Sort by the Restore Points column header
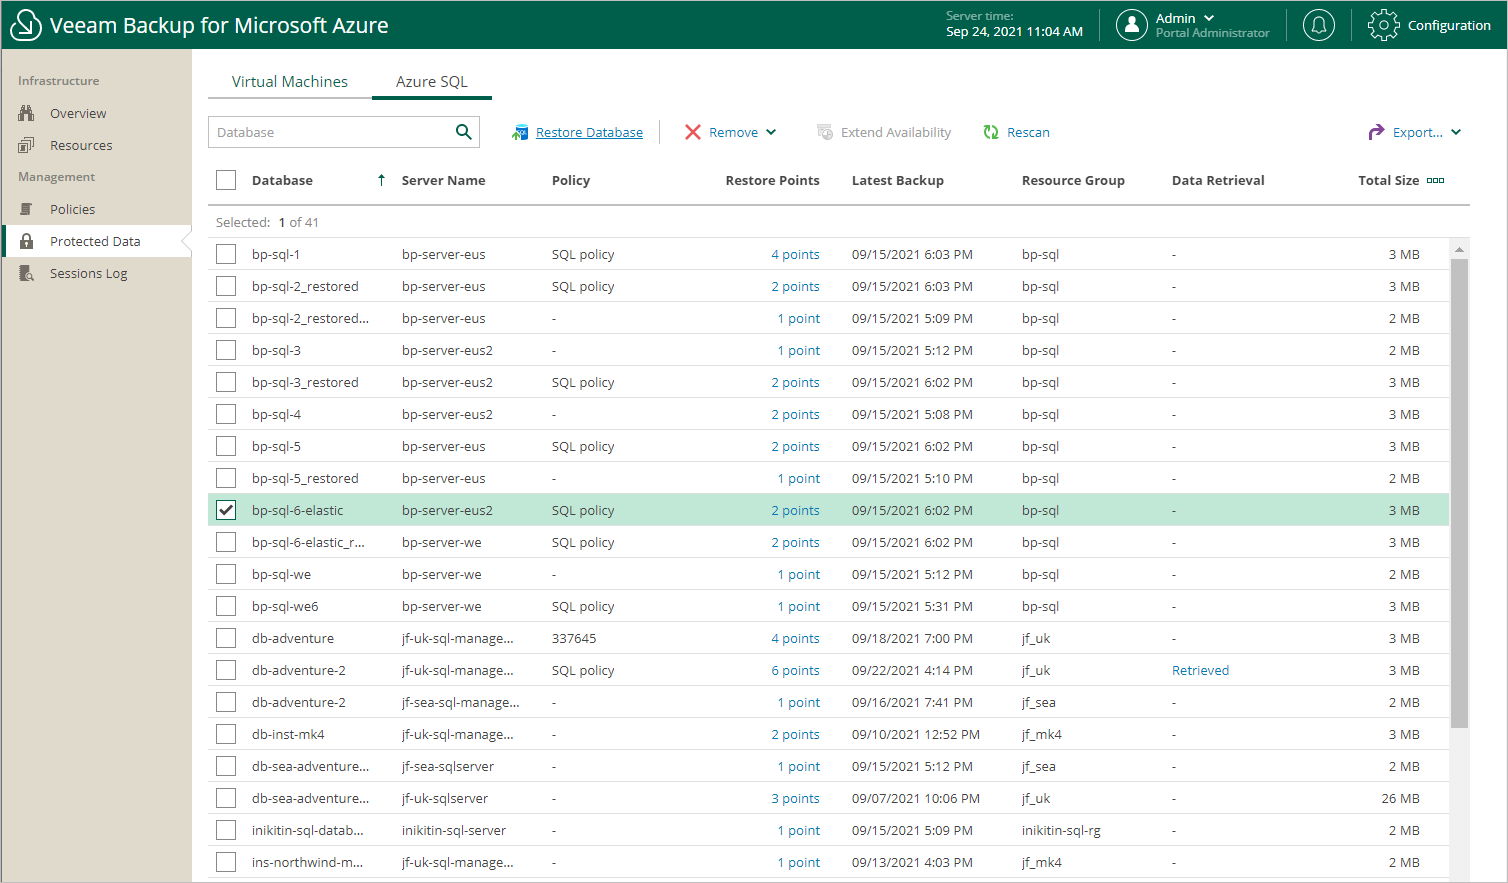Image resolution: width=1508 pixels, height=883 pixels. click(772, 180)
